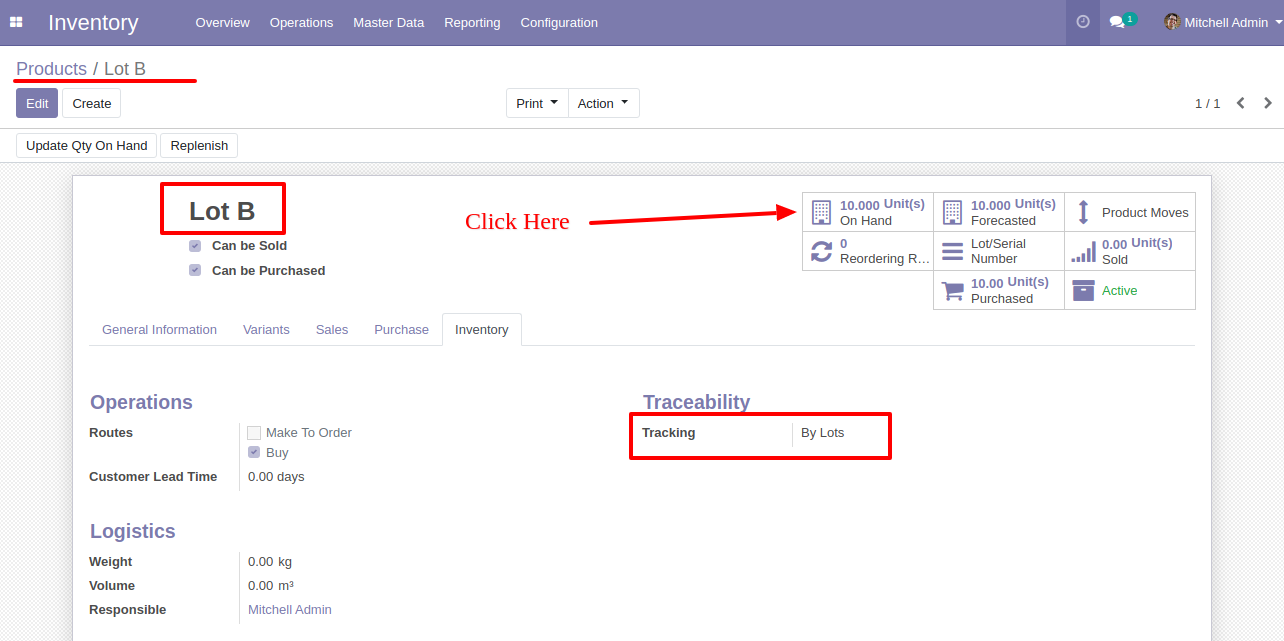The image size is (1284, 641).
Task: Open the Print dropdown
Action: point(537,103)
